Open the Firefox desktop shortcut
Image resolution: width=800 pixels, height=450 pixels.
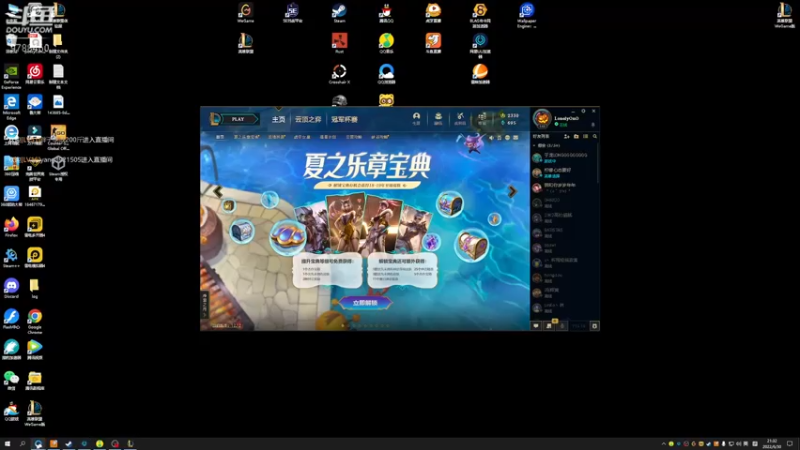(11, 227)
